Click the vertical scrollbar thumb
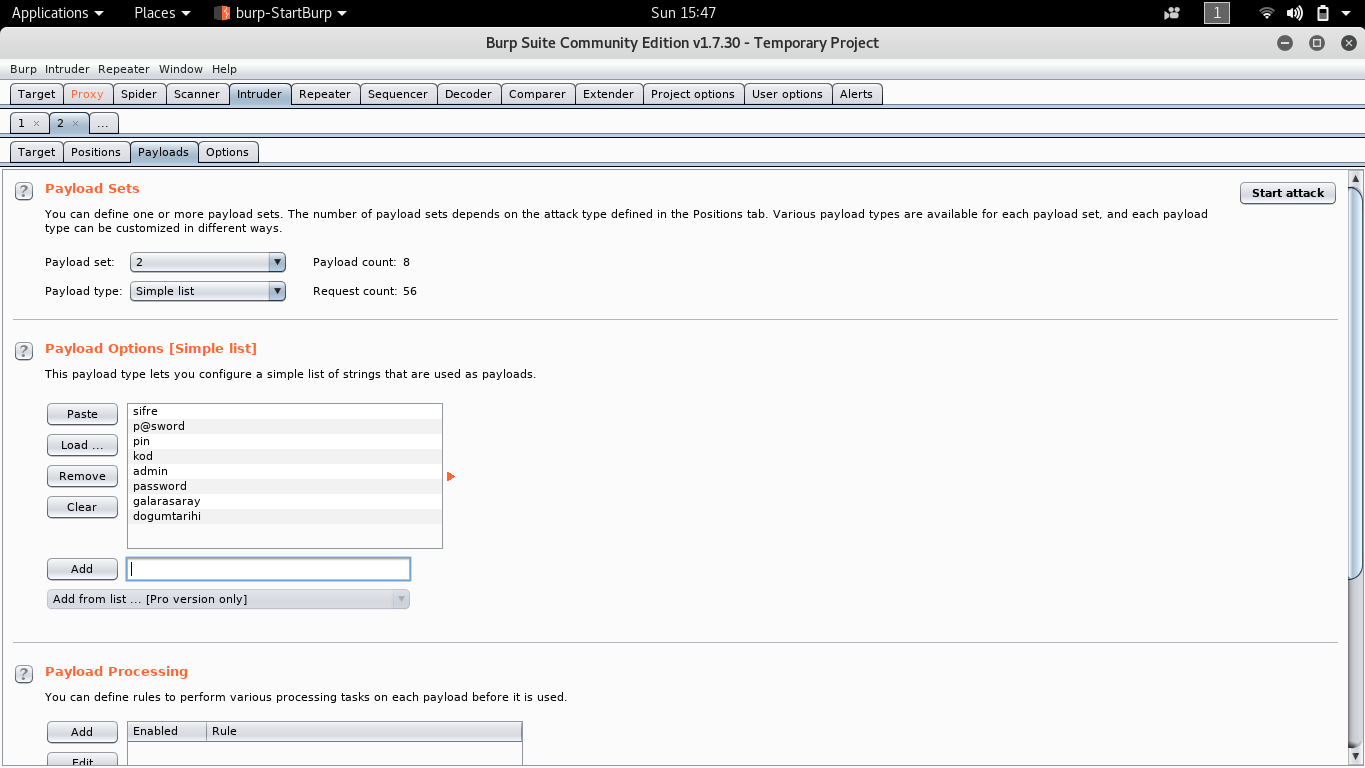Image resolution: width=1365 pixels, height=768 pixels. click(x=1355, y=382)
